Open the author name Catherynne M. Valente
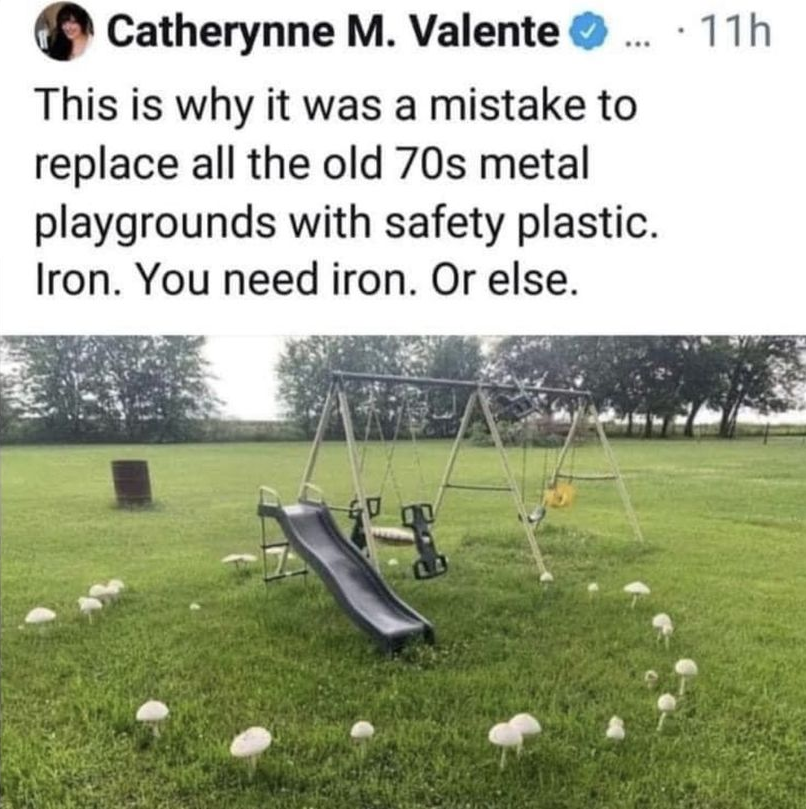806x809 pixels. coord(333,32)
